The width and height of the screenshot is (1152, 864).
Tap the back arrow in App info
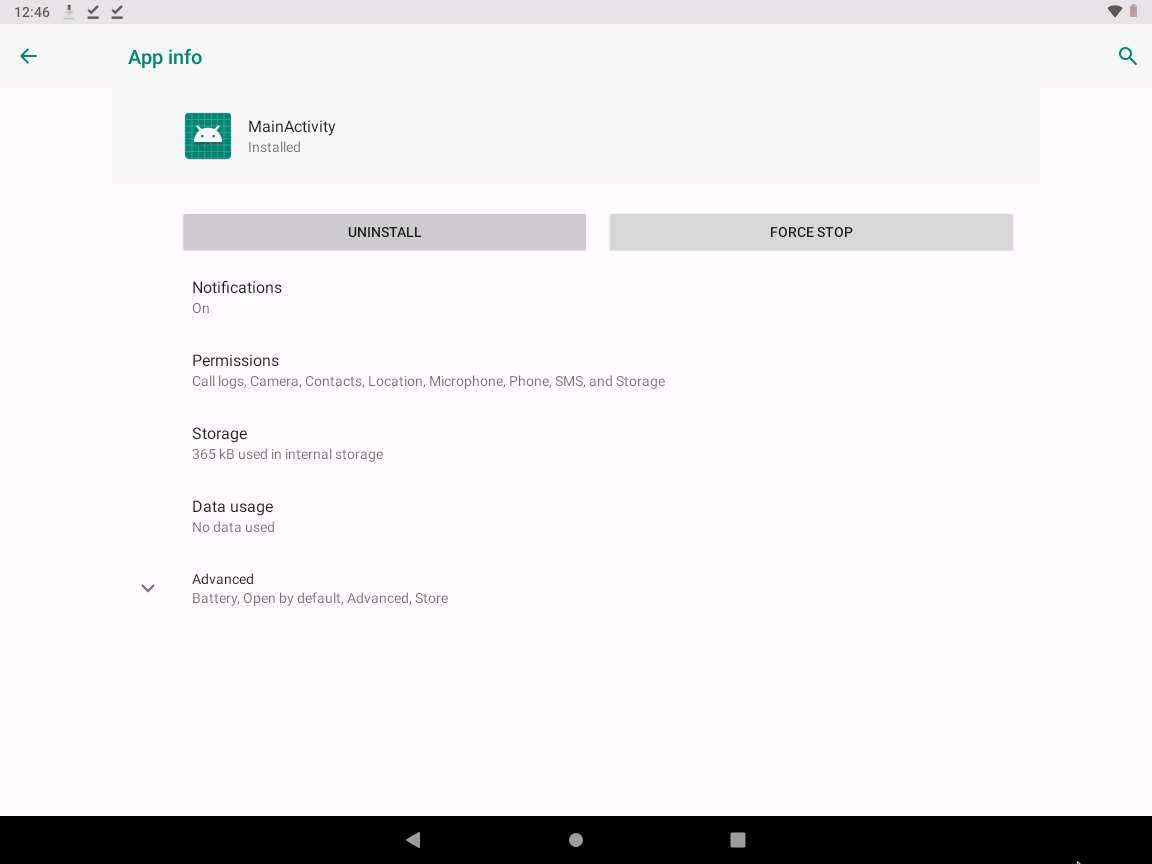(28, 56)
